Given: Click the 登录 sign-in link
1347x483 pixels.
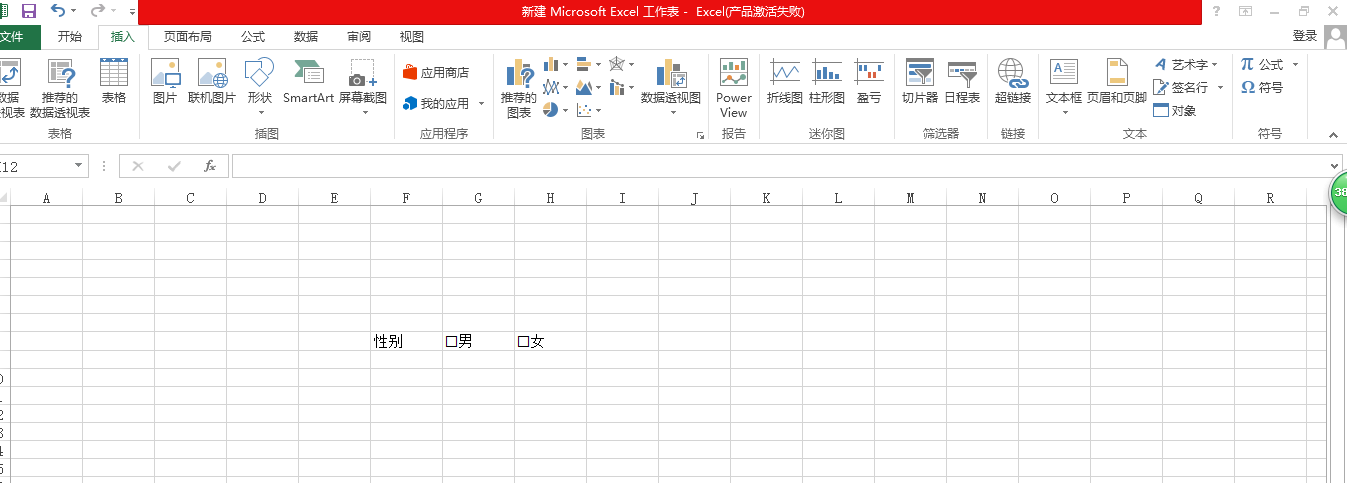Looking at the screenshot, I should pos(1304,36).
